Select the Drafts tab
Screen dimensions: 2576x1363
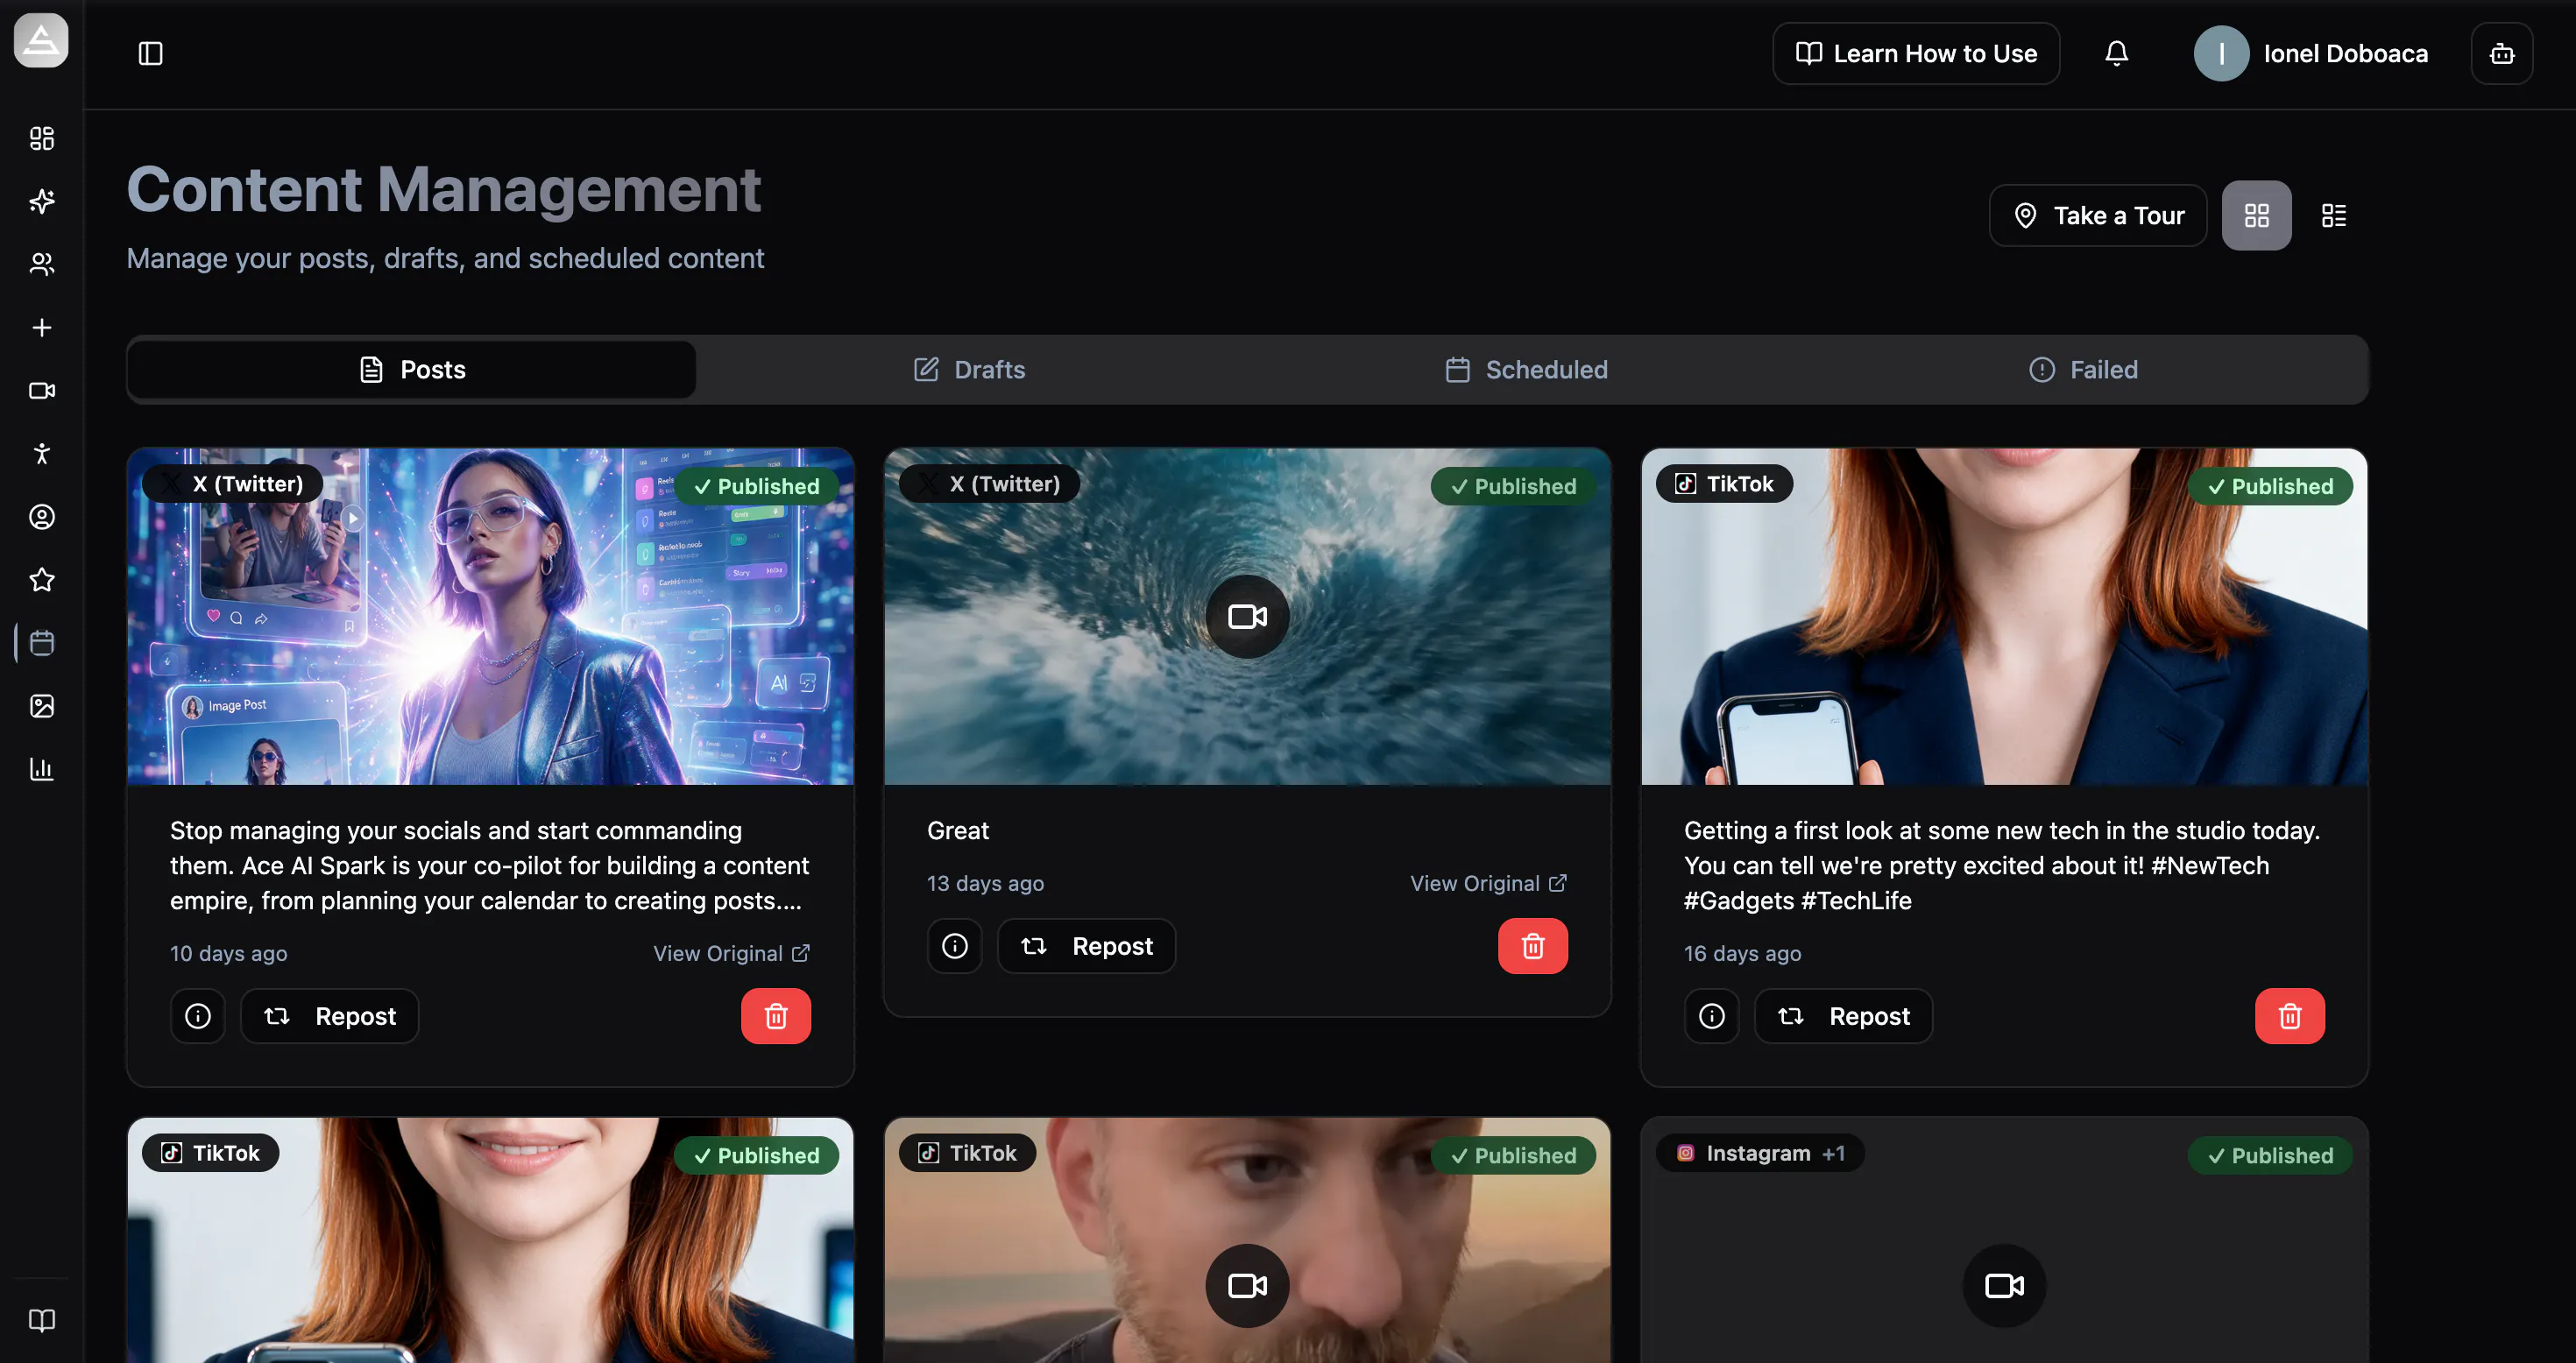[x=969, y=369]
